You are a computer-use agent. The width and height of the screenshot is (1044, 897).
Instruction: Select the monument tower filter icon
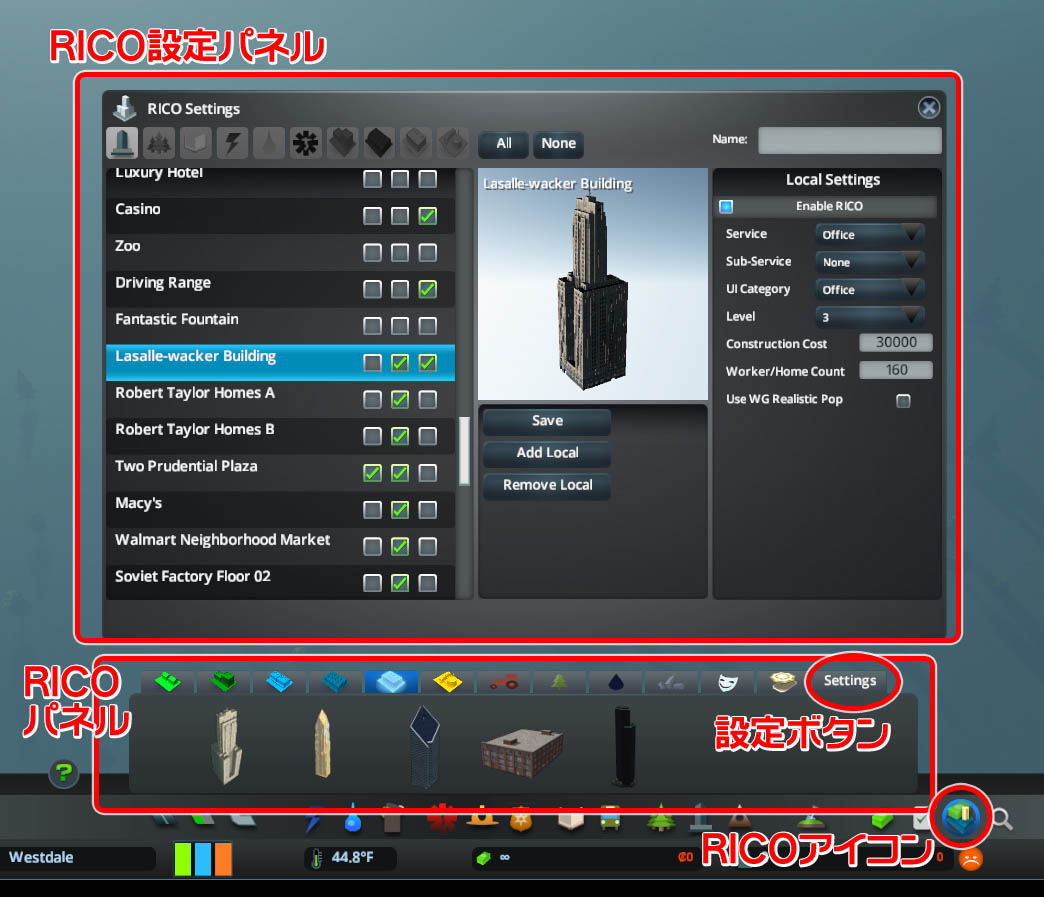(x=122, y=143)
